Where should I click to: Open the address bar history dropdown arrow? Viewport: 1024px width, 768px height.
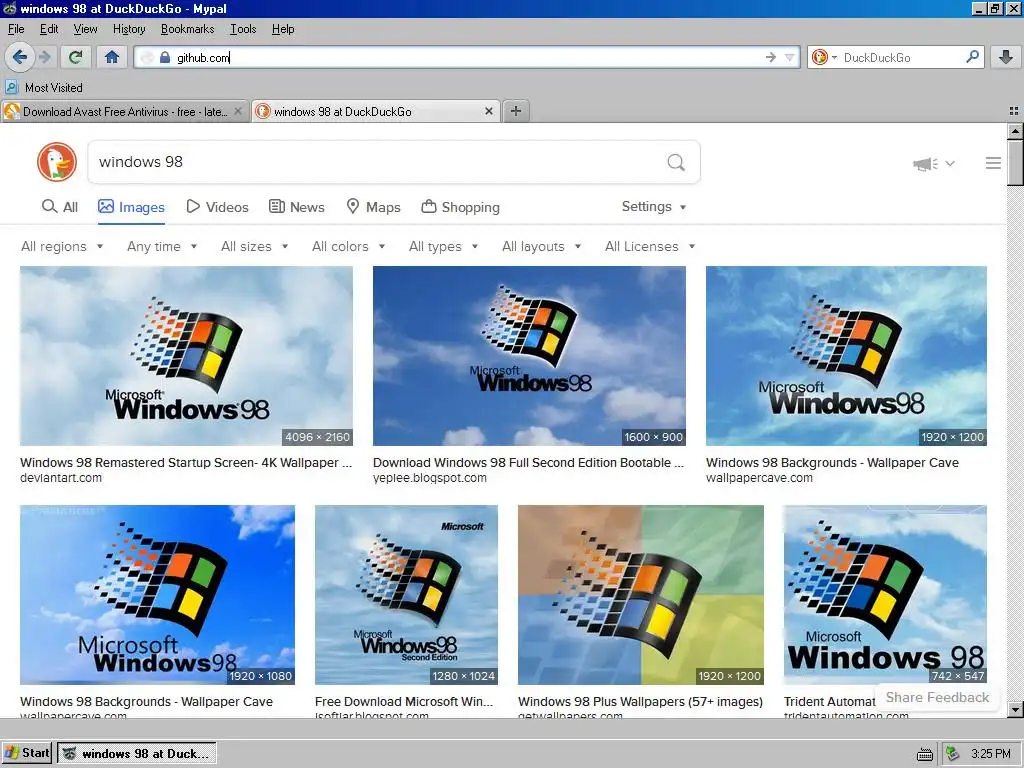789,57
